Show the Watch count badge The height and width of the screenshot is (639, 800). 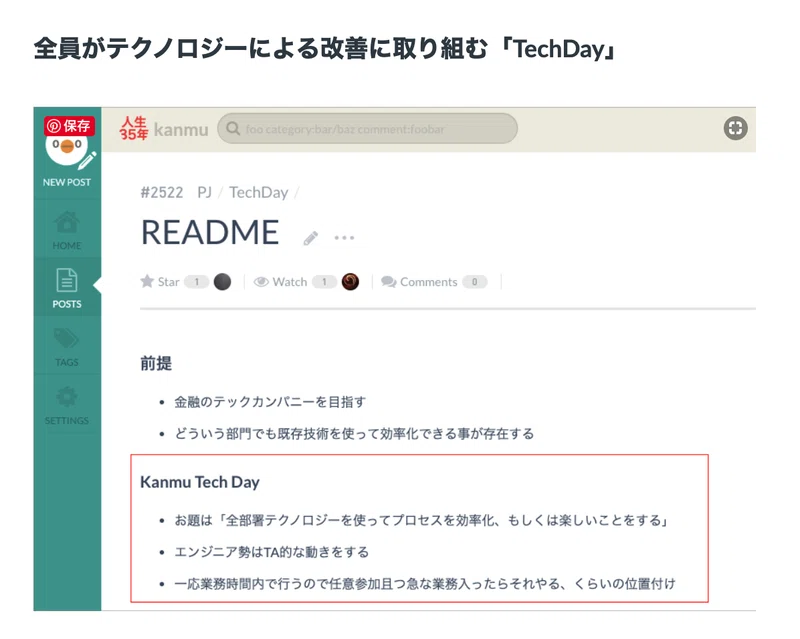324,282
